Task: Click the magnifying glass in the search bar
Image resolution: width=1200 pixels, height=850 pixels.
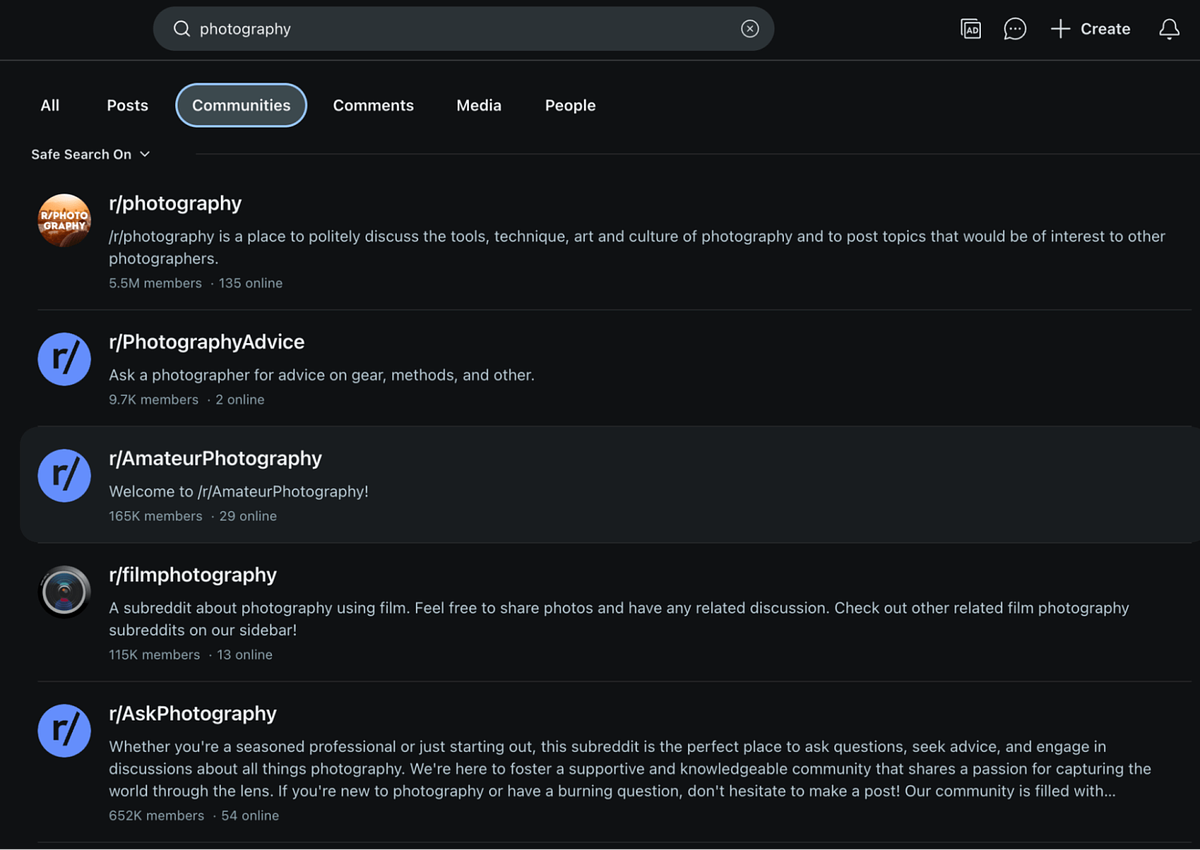Action: [181, 29]
